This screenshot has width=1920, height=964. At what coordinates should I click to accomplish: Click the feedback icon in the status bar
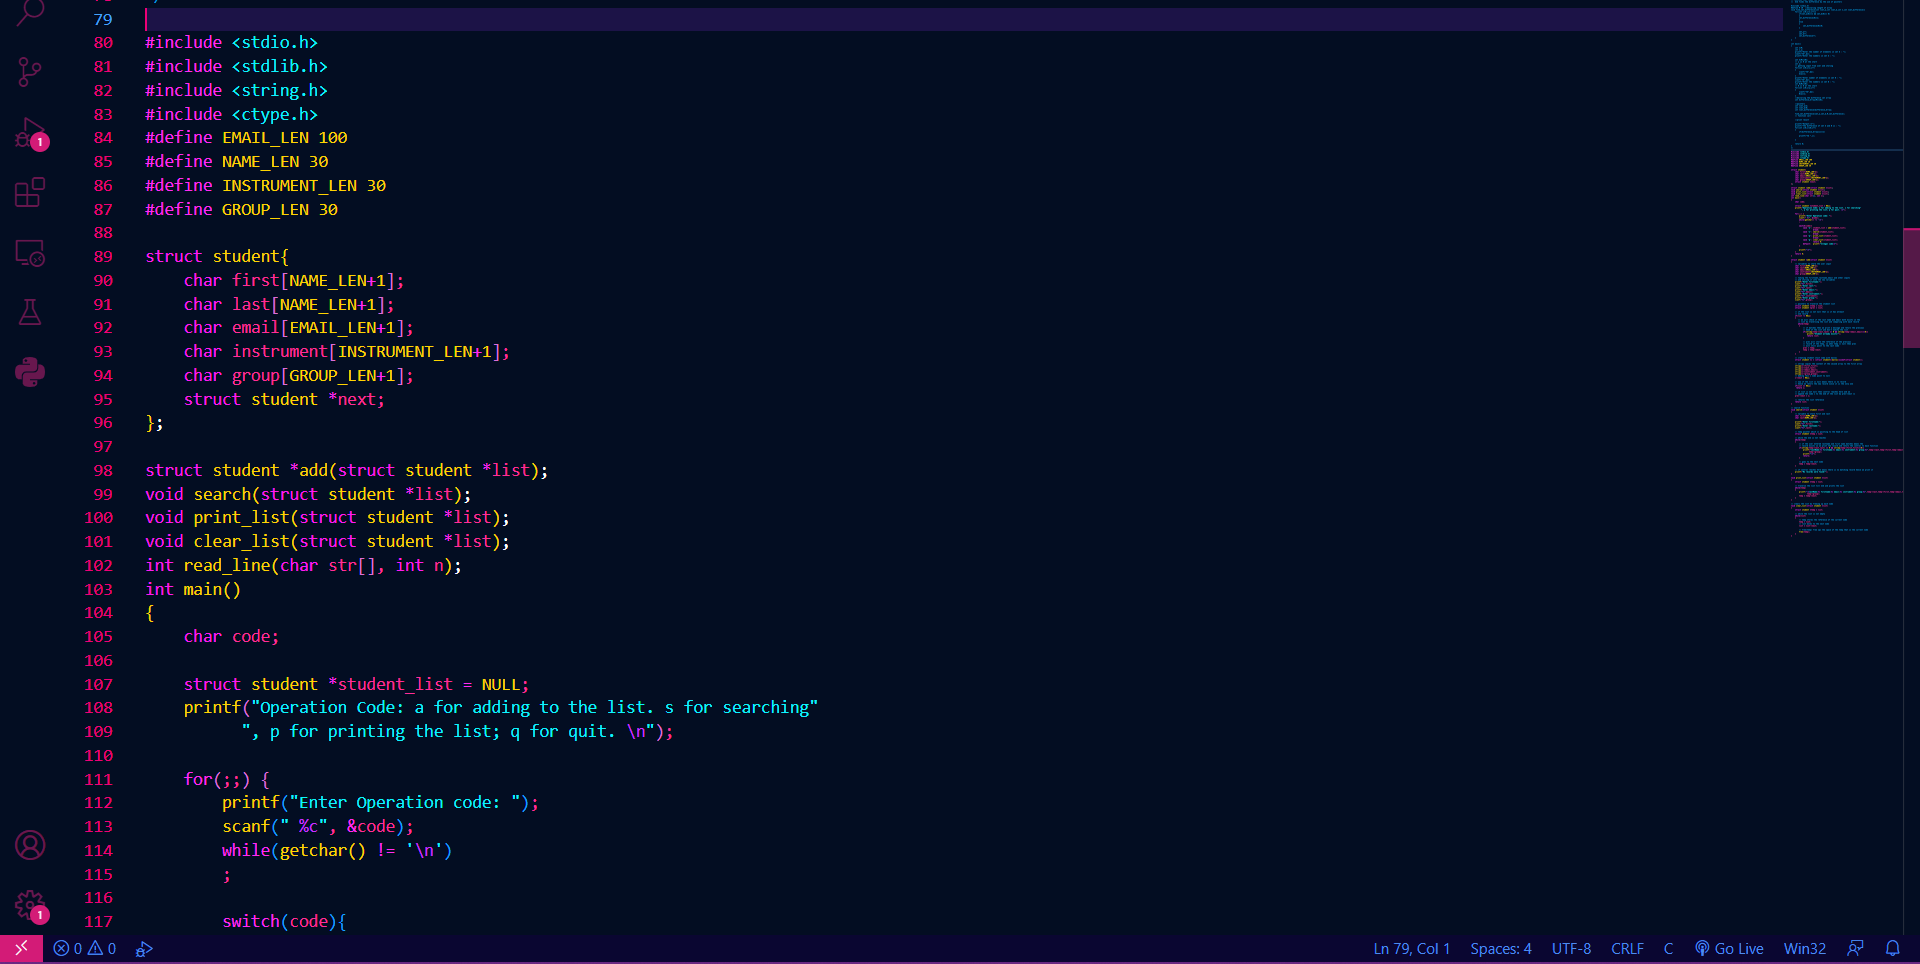point(1855,948)
